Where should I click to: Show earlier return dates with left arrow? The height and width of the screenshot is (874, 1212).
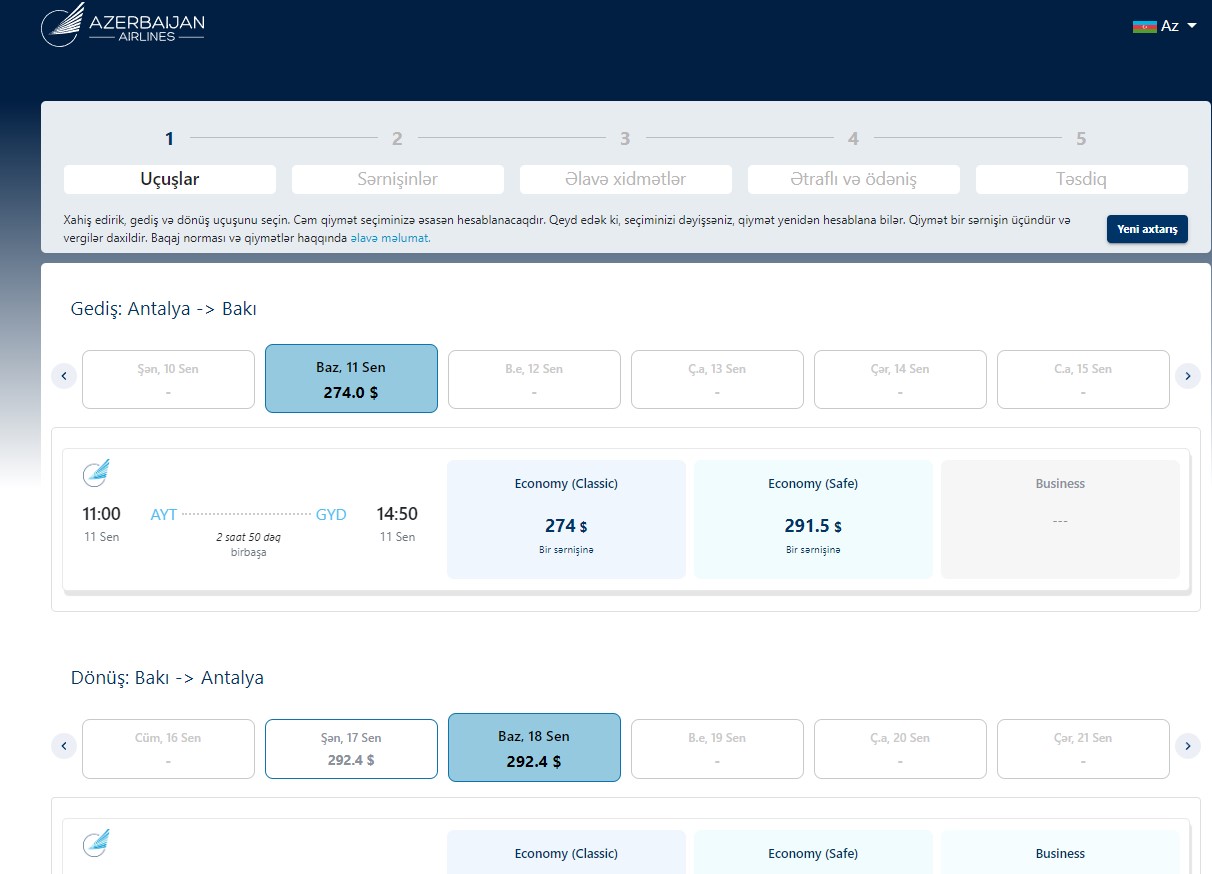tap(64, 746)
